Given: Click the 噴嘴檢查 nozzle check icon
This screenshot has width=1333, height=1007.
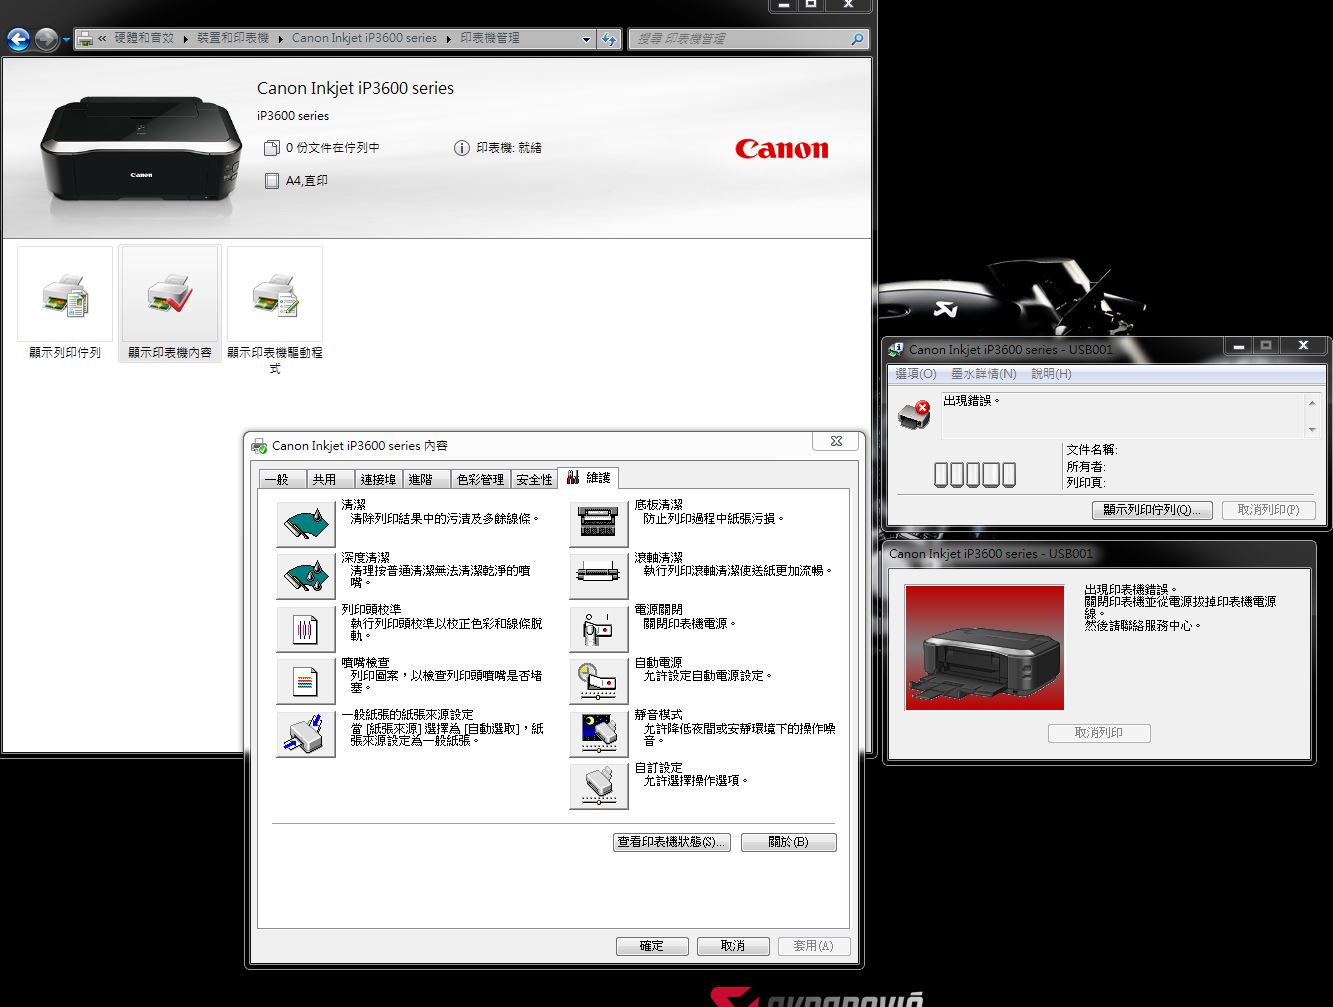Looking at the screenshot, I should click(x=306, y=681).
